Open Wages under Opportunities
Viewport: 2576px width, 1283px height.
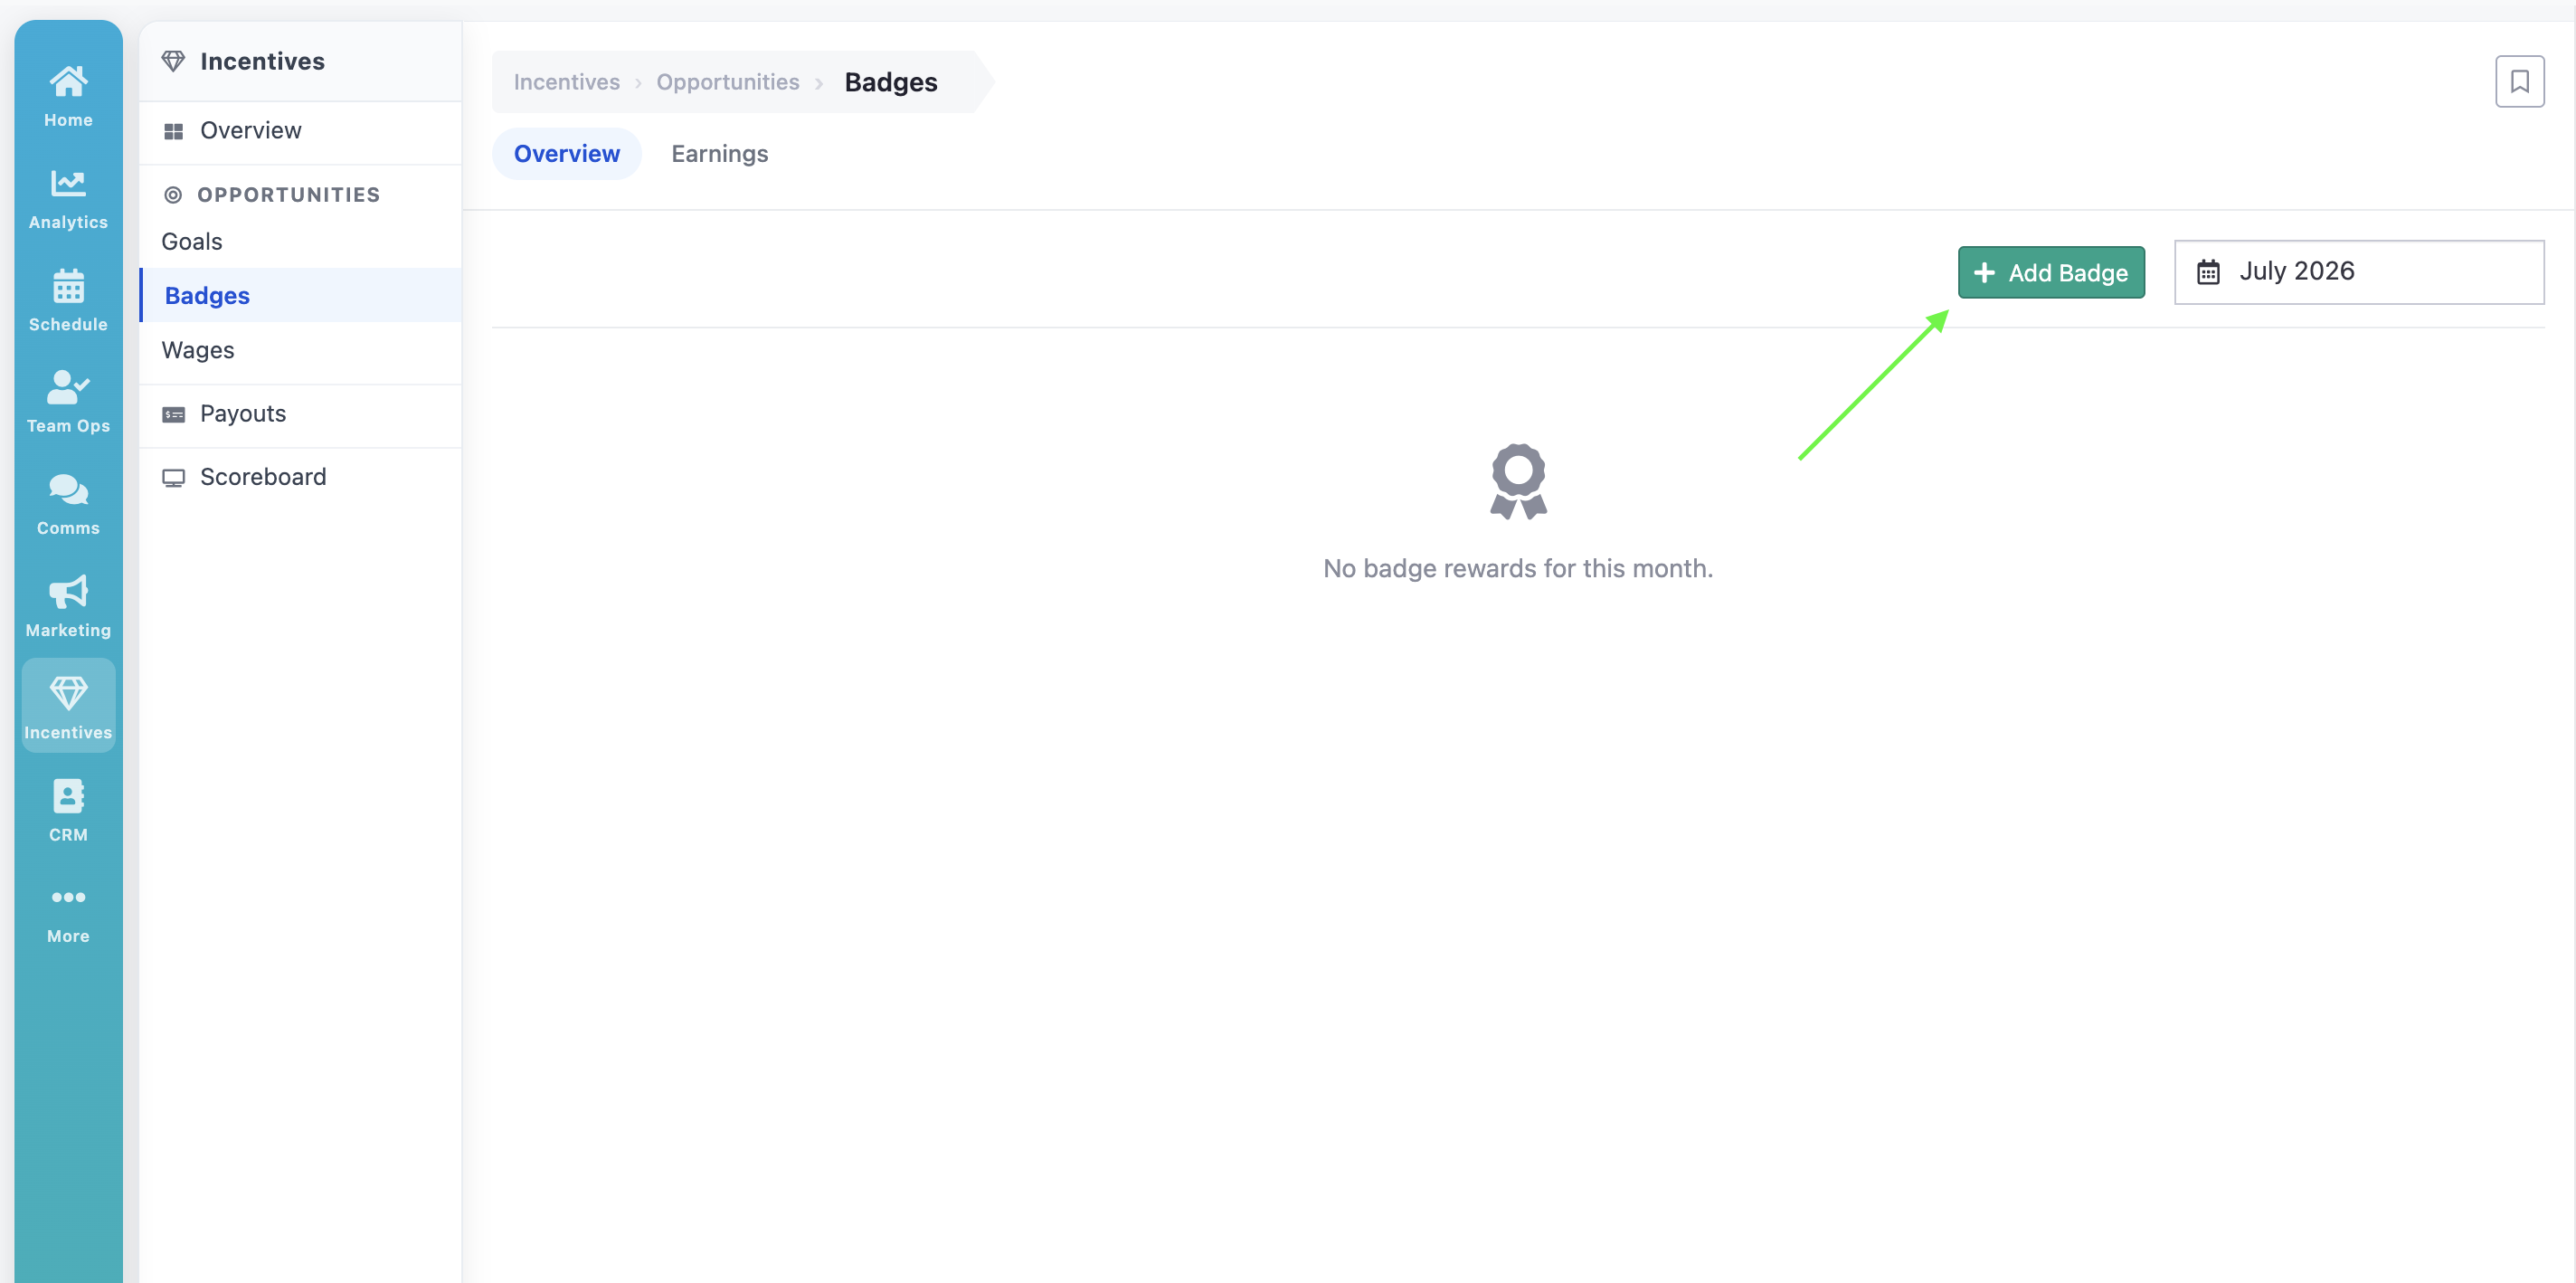click(300, 350)
